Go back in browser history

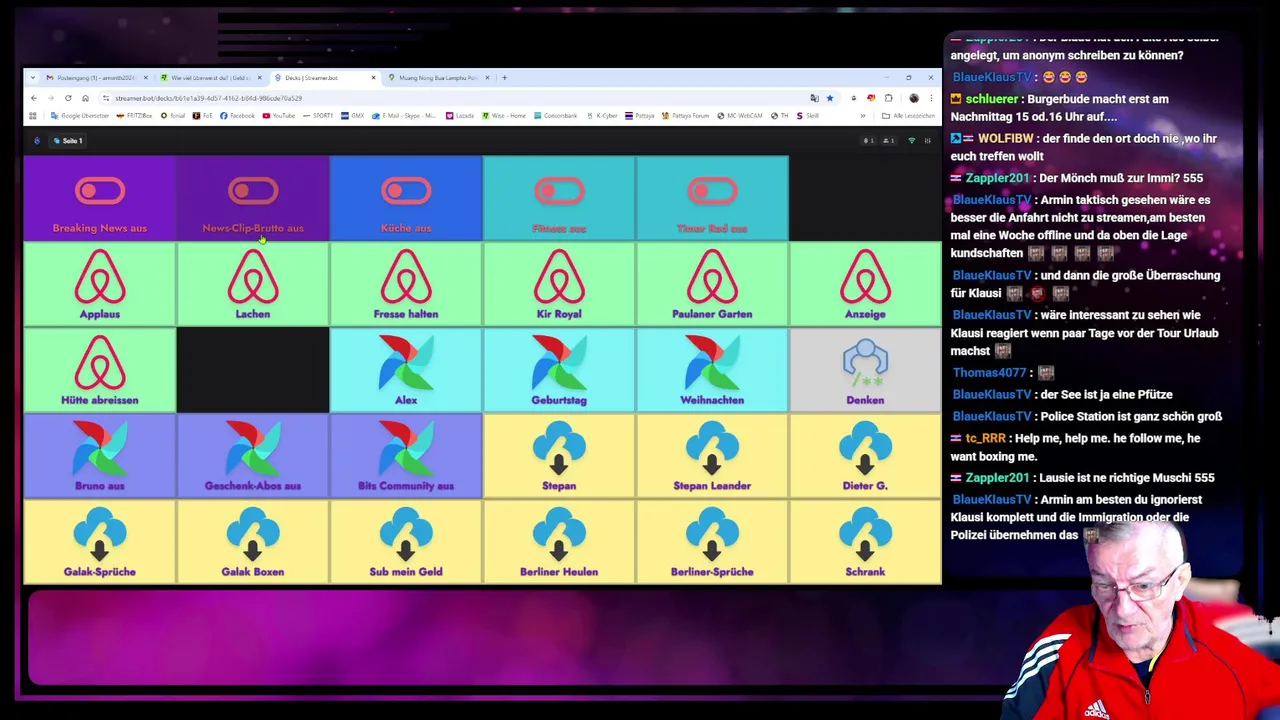click(33, 98)
